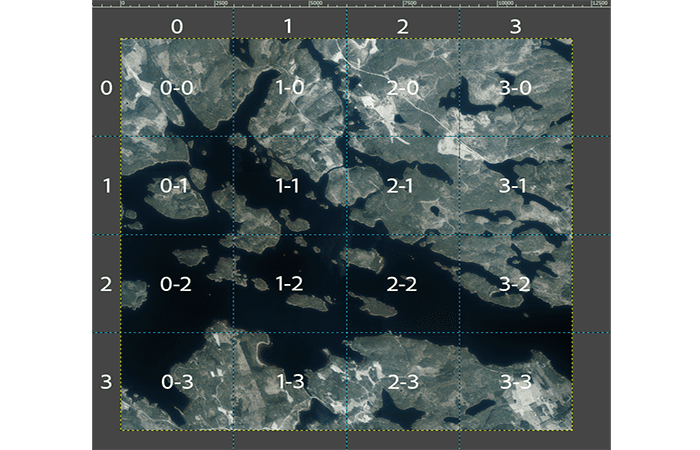700x450 pixels.
Task: Pick the map tile marked 3-2
Action: [516, 283]
